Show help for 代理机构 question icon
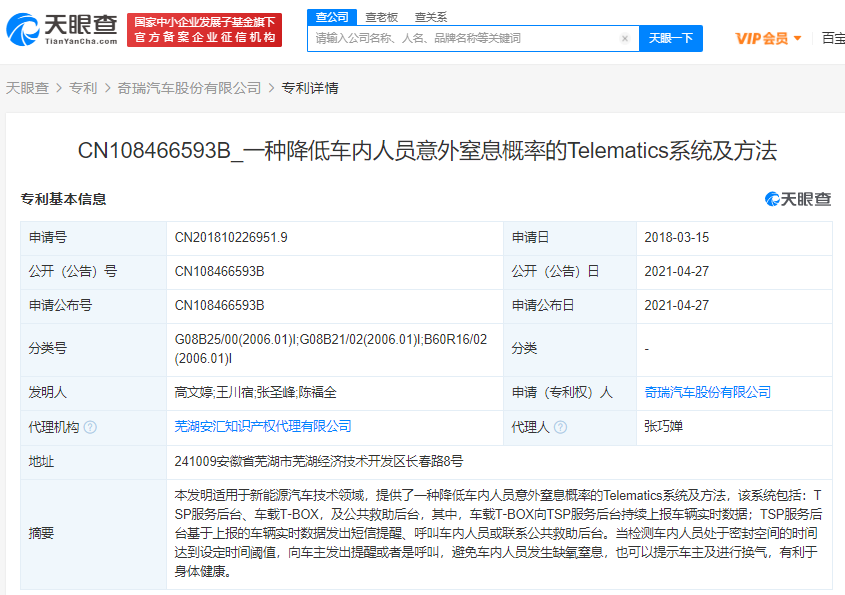Viewport: 845px width, 595px height. point(91,427)
